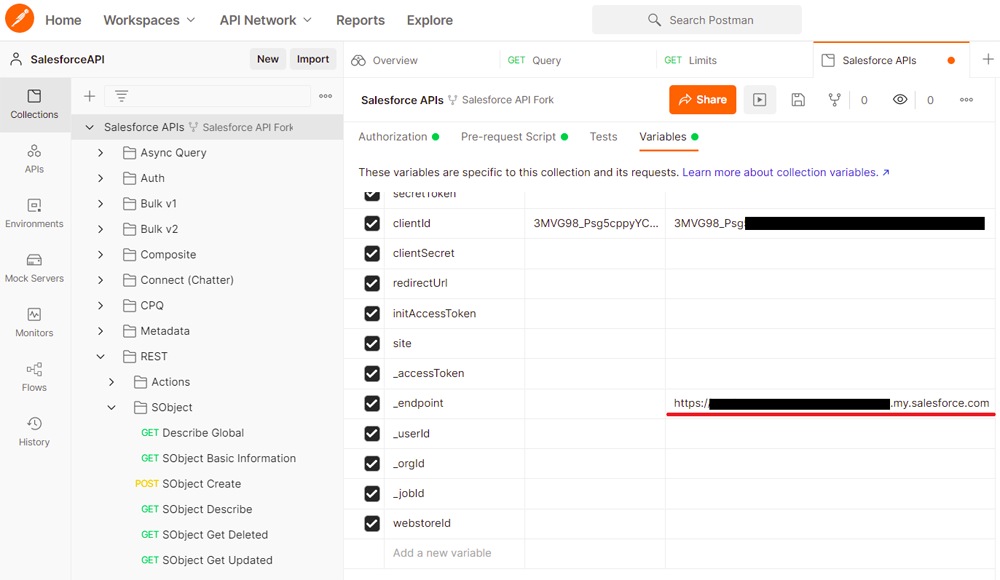
Task: Click the filter icon in collections search
Action: click(121, 96)
